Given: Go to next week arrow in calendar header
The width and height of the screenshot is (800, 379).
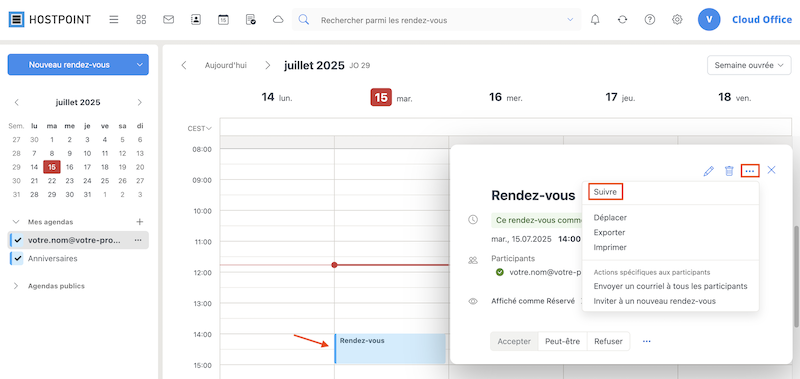Looking at the screenshot, I should pyautogui.click(x=267, y=65).
